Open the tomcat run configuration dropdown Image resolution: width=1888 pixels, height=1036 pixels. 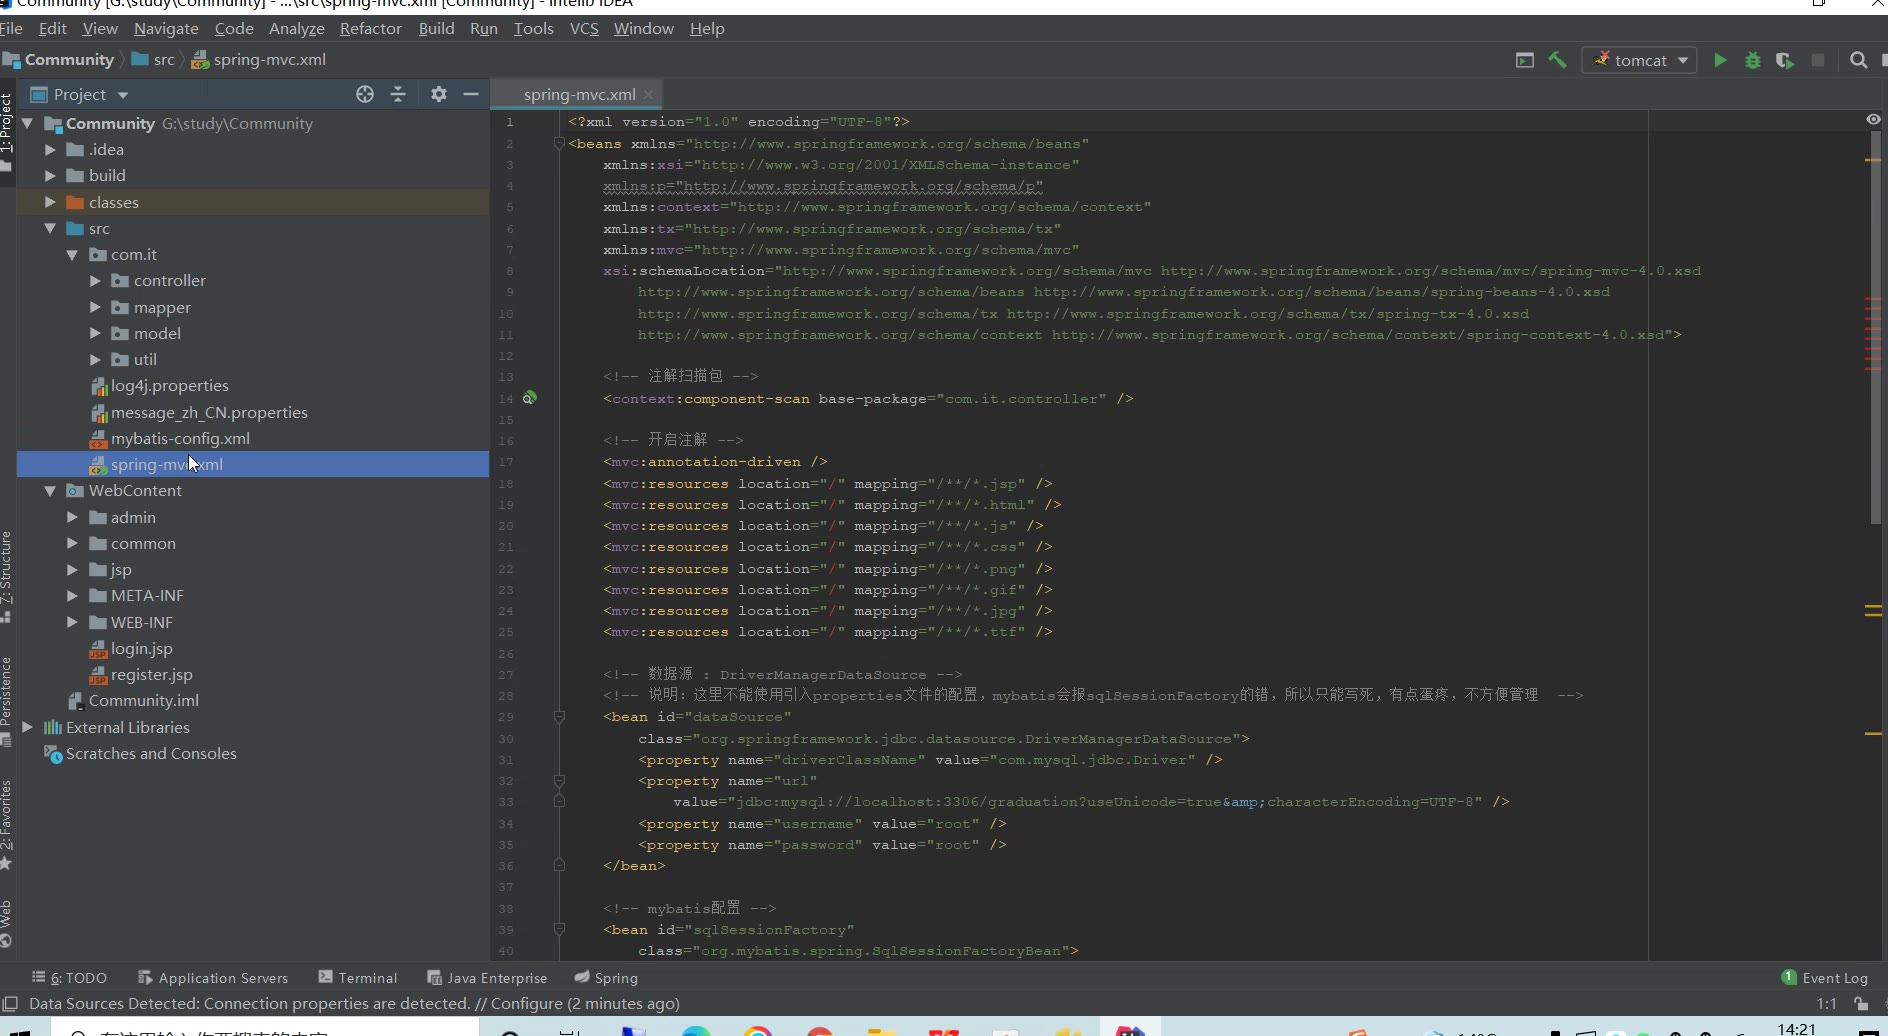tap(1640, 60)
